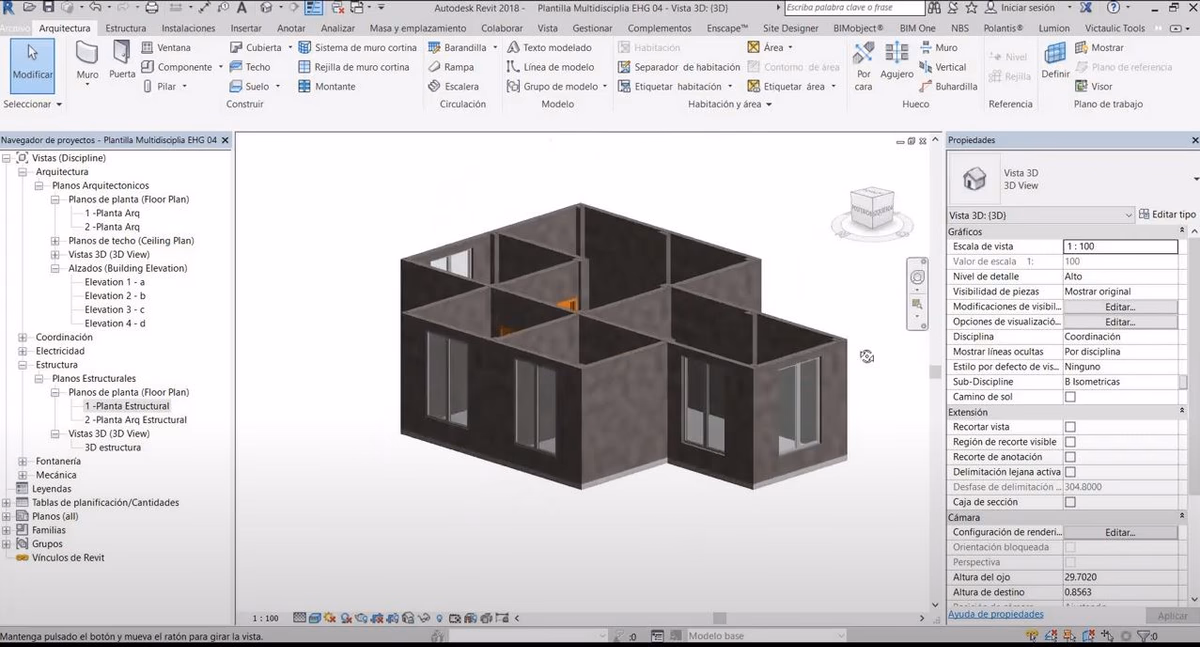Click the Ventana window tool
This screenshot has height=647, width=1200.
(x=165, y=47)
